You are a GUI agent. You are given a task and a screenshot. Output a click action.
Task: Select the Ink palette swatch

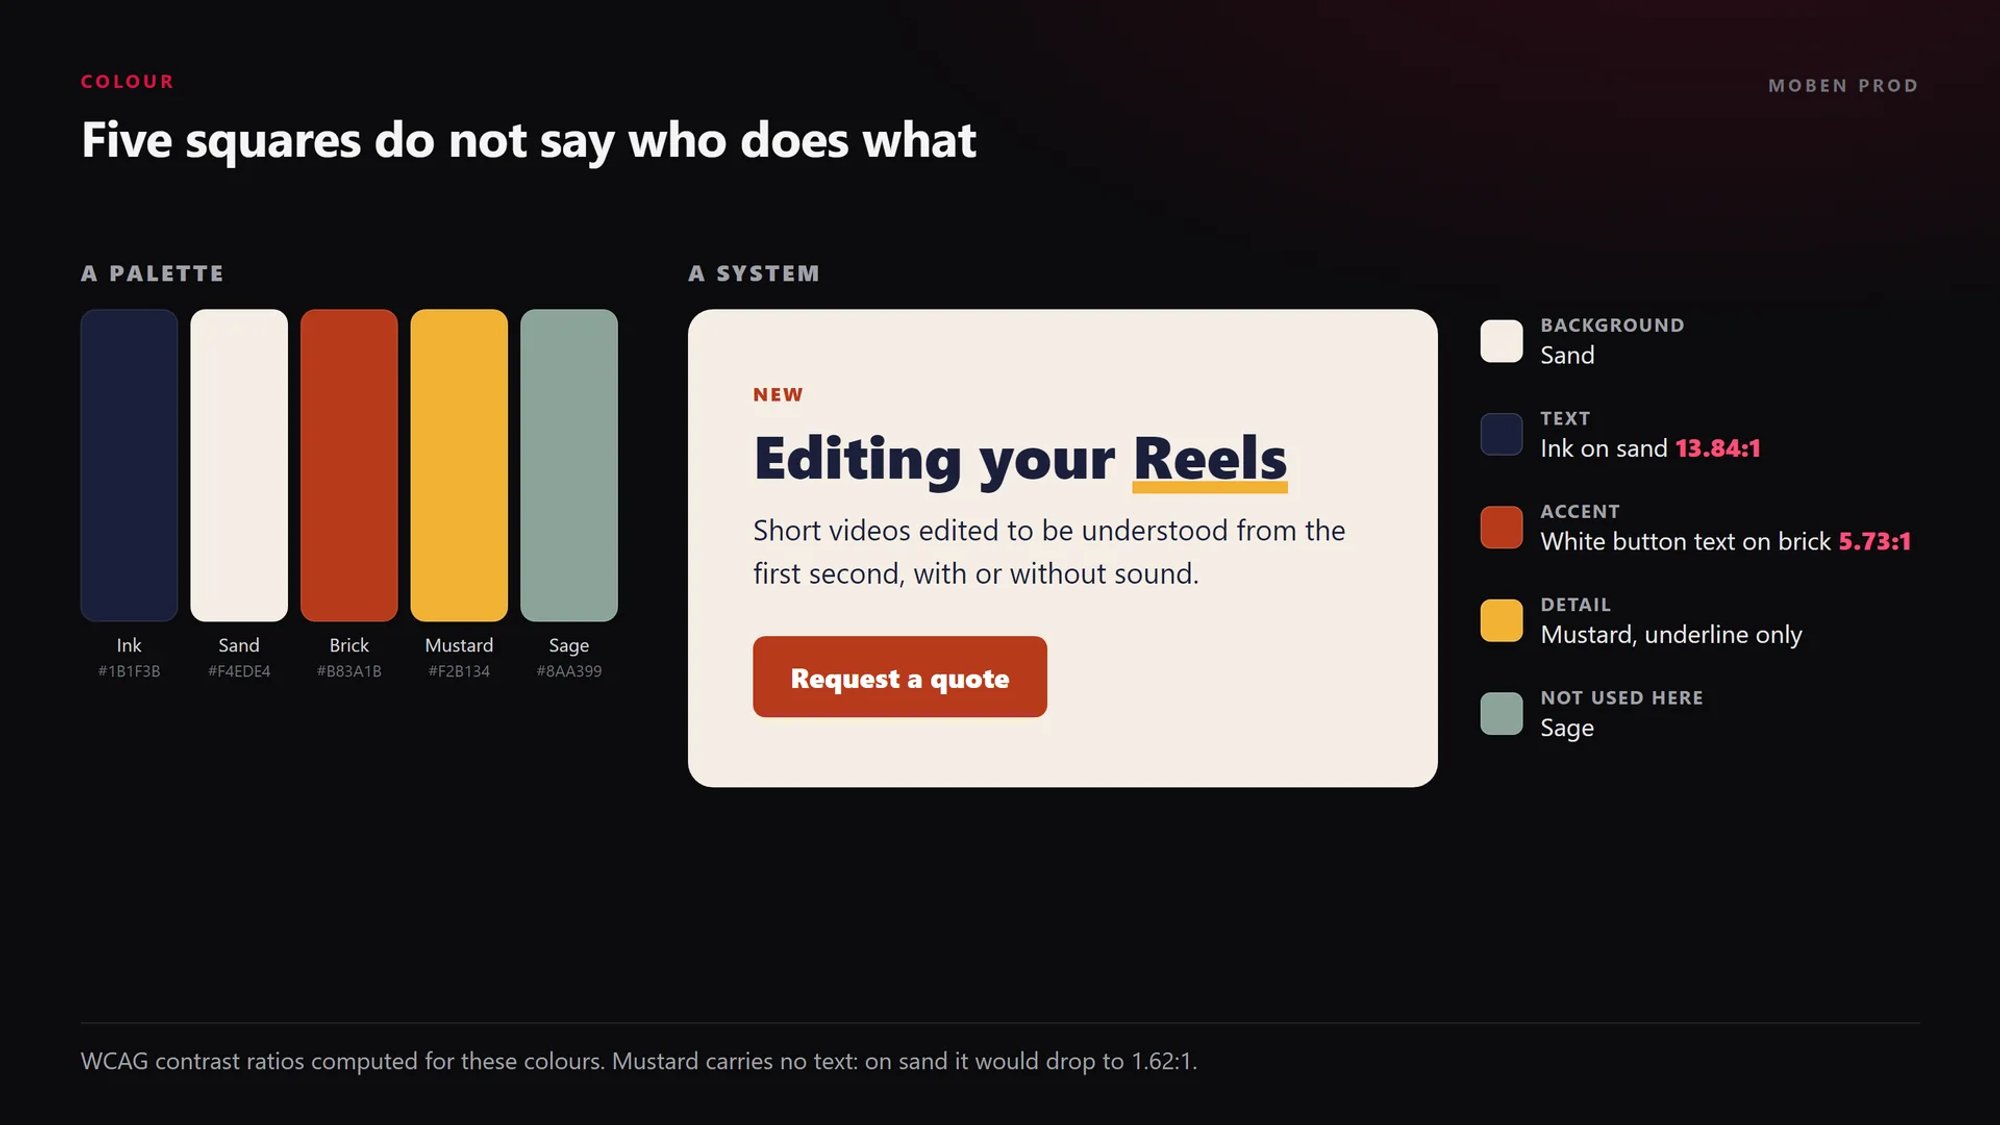(x=129, y=465)
